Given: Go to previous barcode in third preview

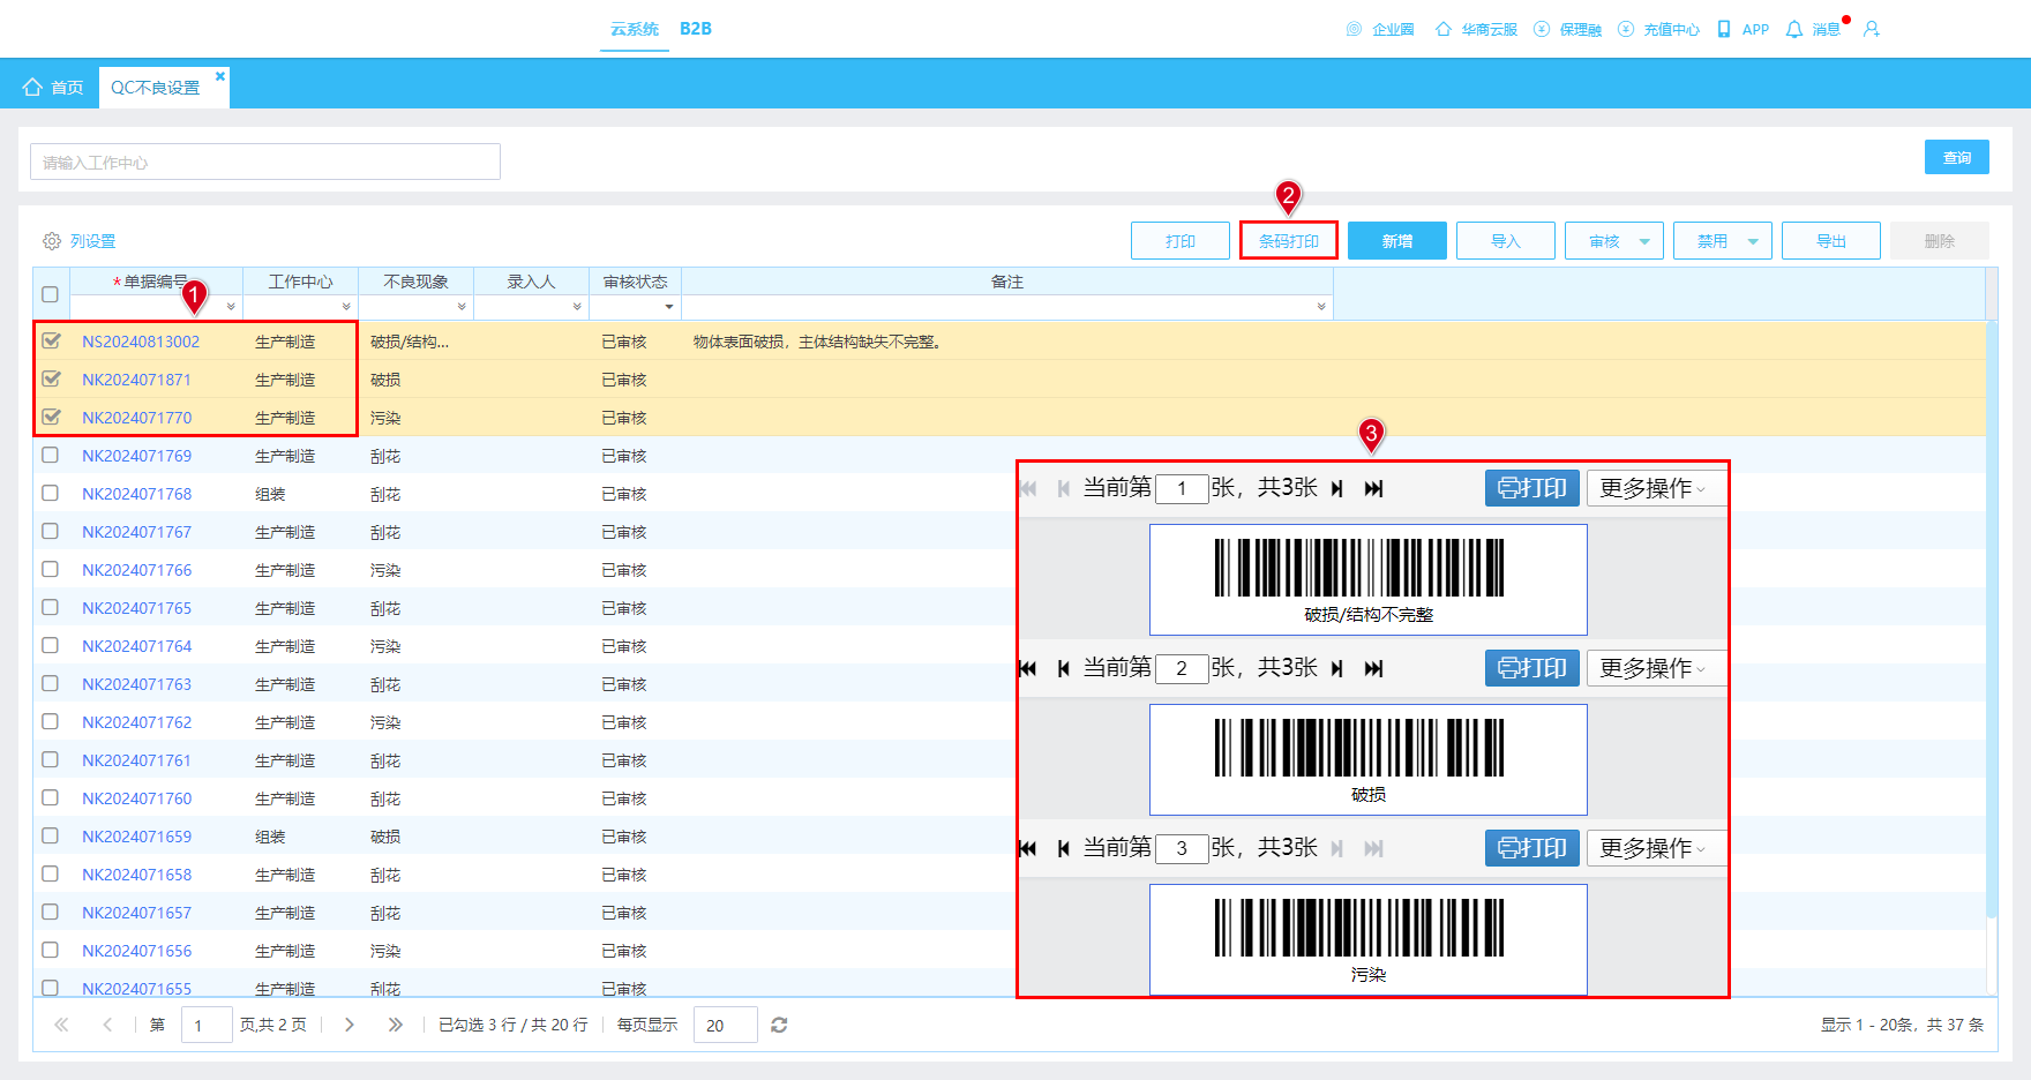Looking at the screenshot, I should coord(1064,848).
